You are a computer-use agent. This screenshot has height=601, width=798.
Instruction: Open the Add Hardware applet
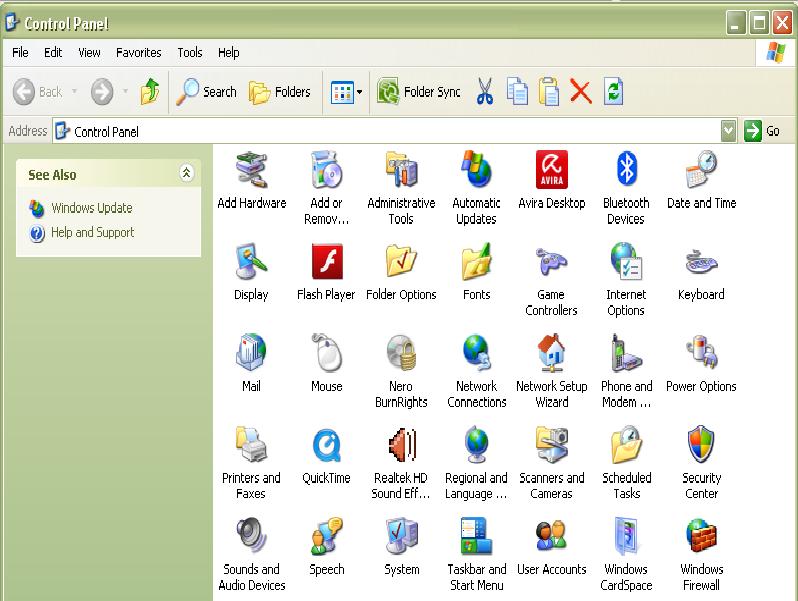click(251, 180)
